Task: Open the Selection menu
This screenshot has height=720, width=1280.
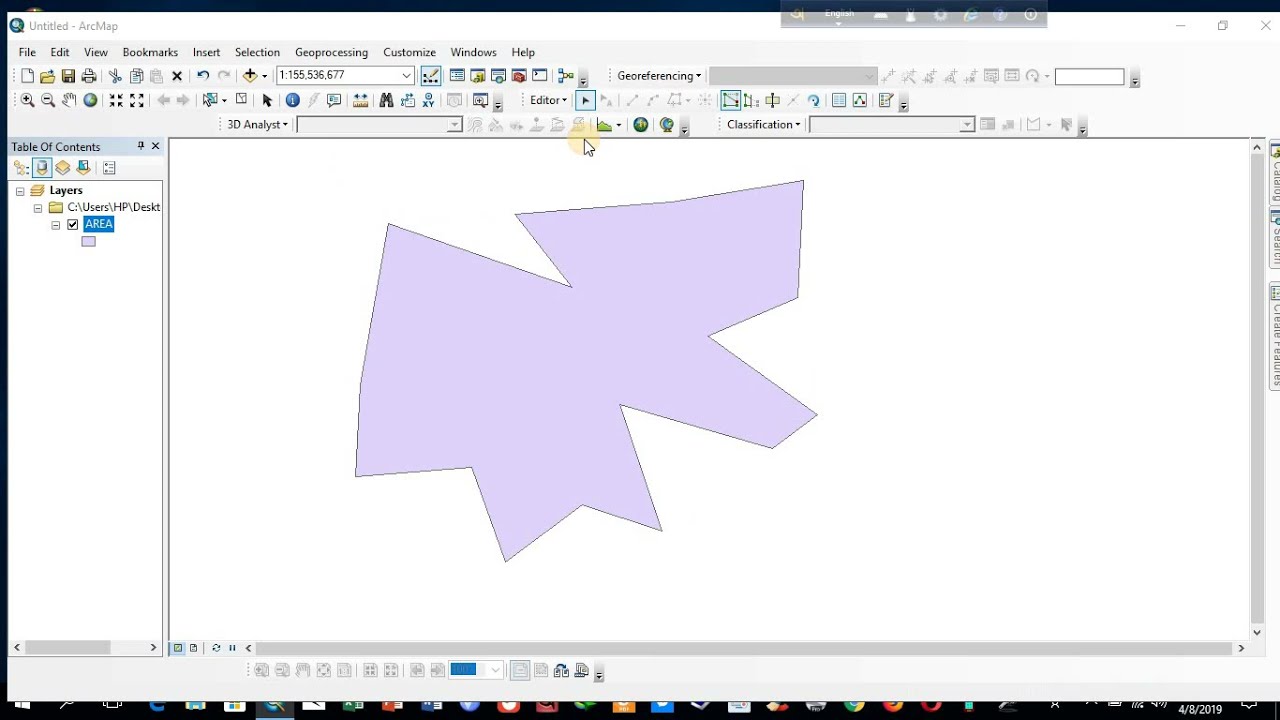Action: coord(257,52)
